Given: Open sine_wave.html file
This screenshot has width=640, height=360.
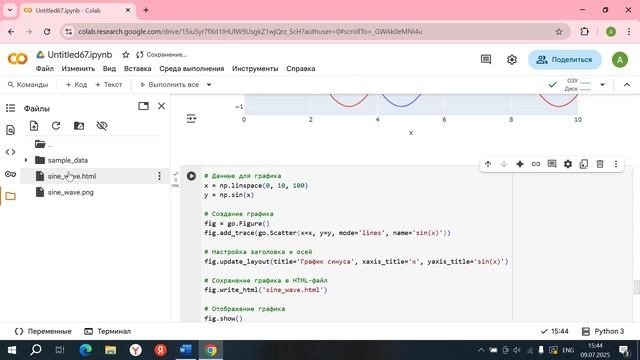Looking at the screenshot, I should [72, 176].
